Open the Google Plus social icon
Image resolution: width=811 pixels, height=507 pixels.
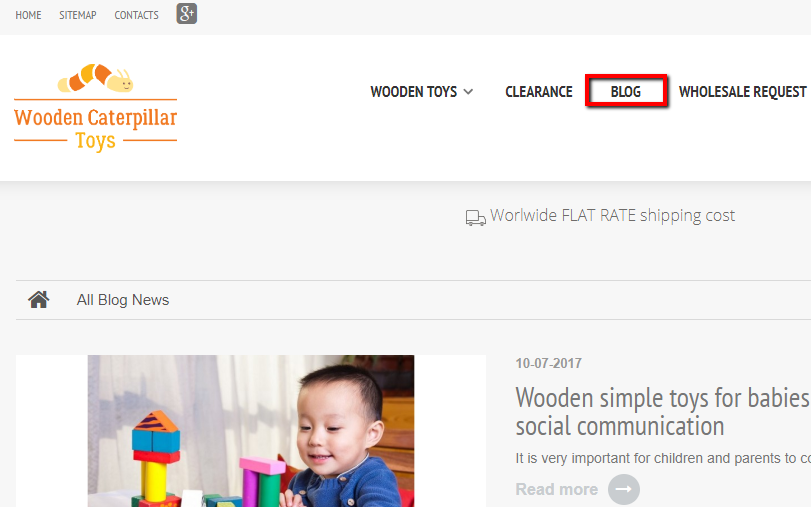point(187,14)
